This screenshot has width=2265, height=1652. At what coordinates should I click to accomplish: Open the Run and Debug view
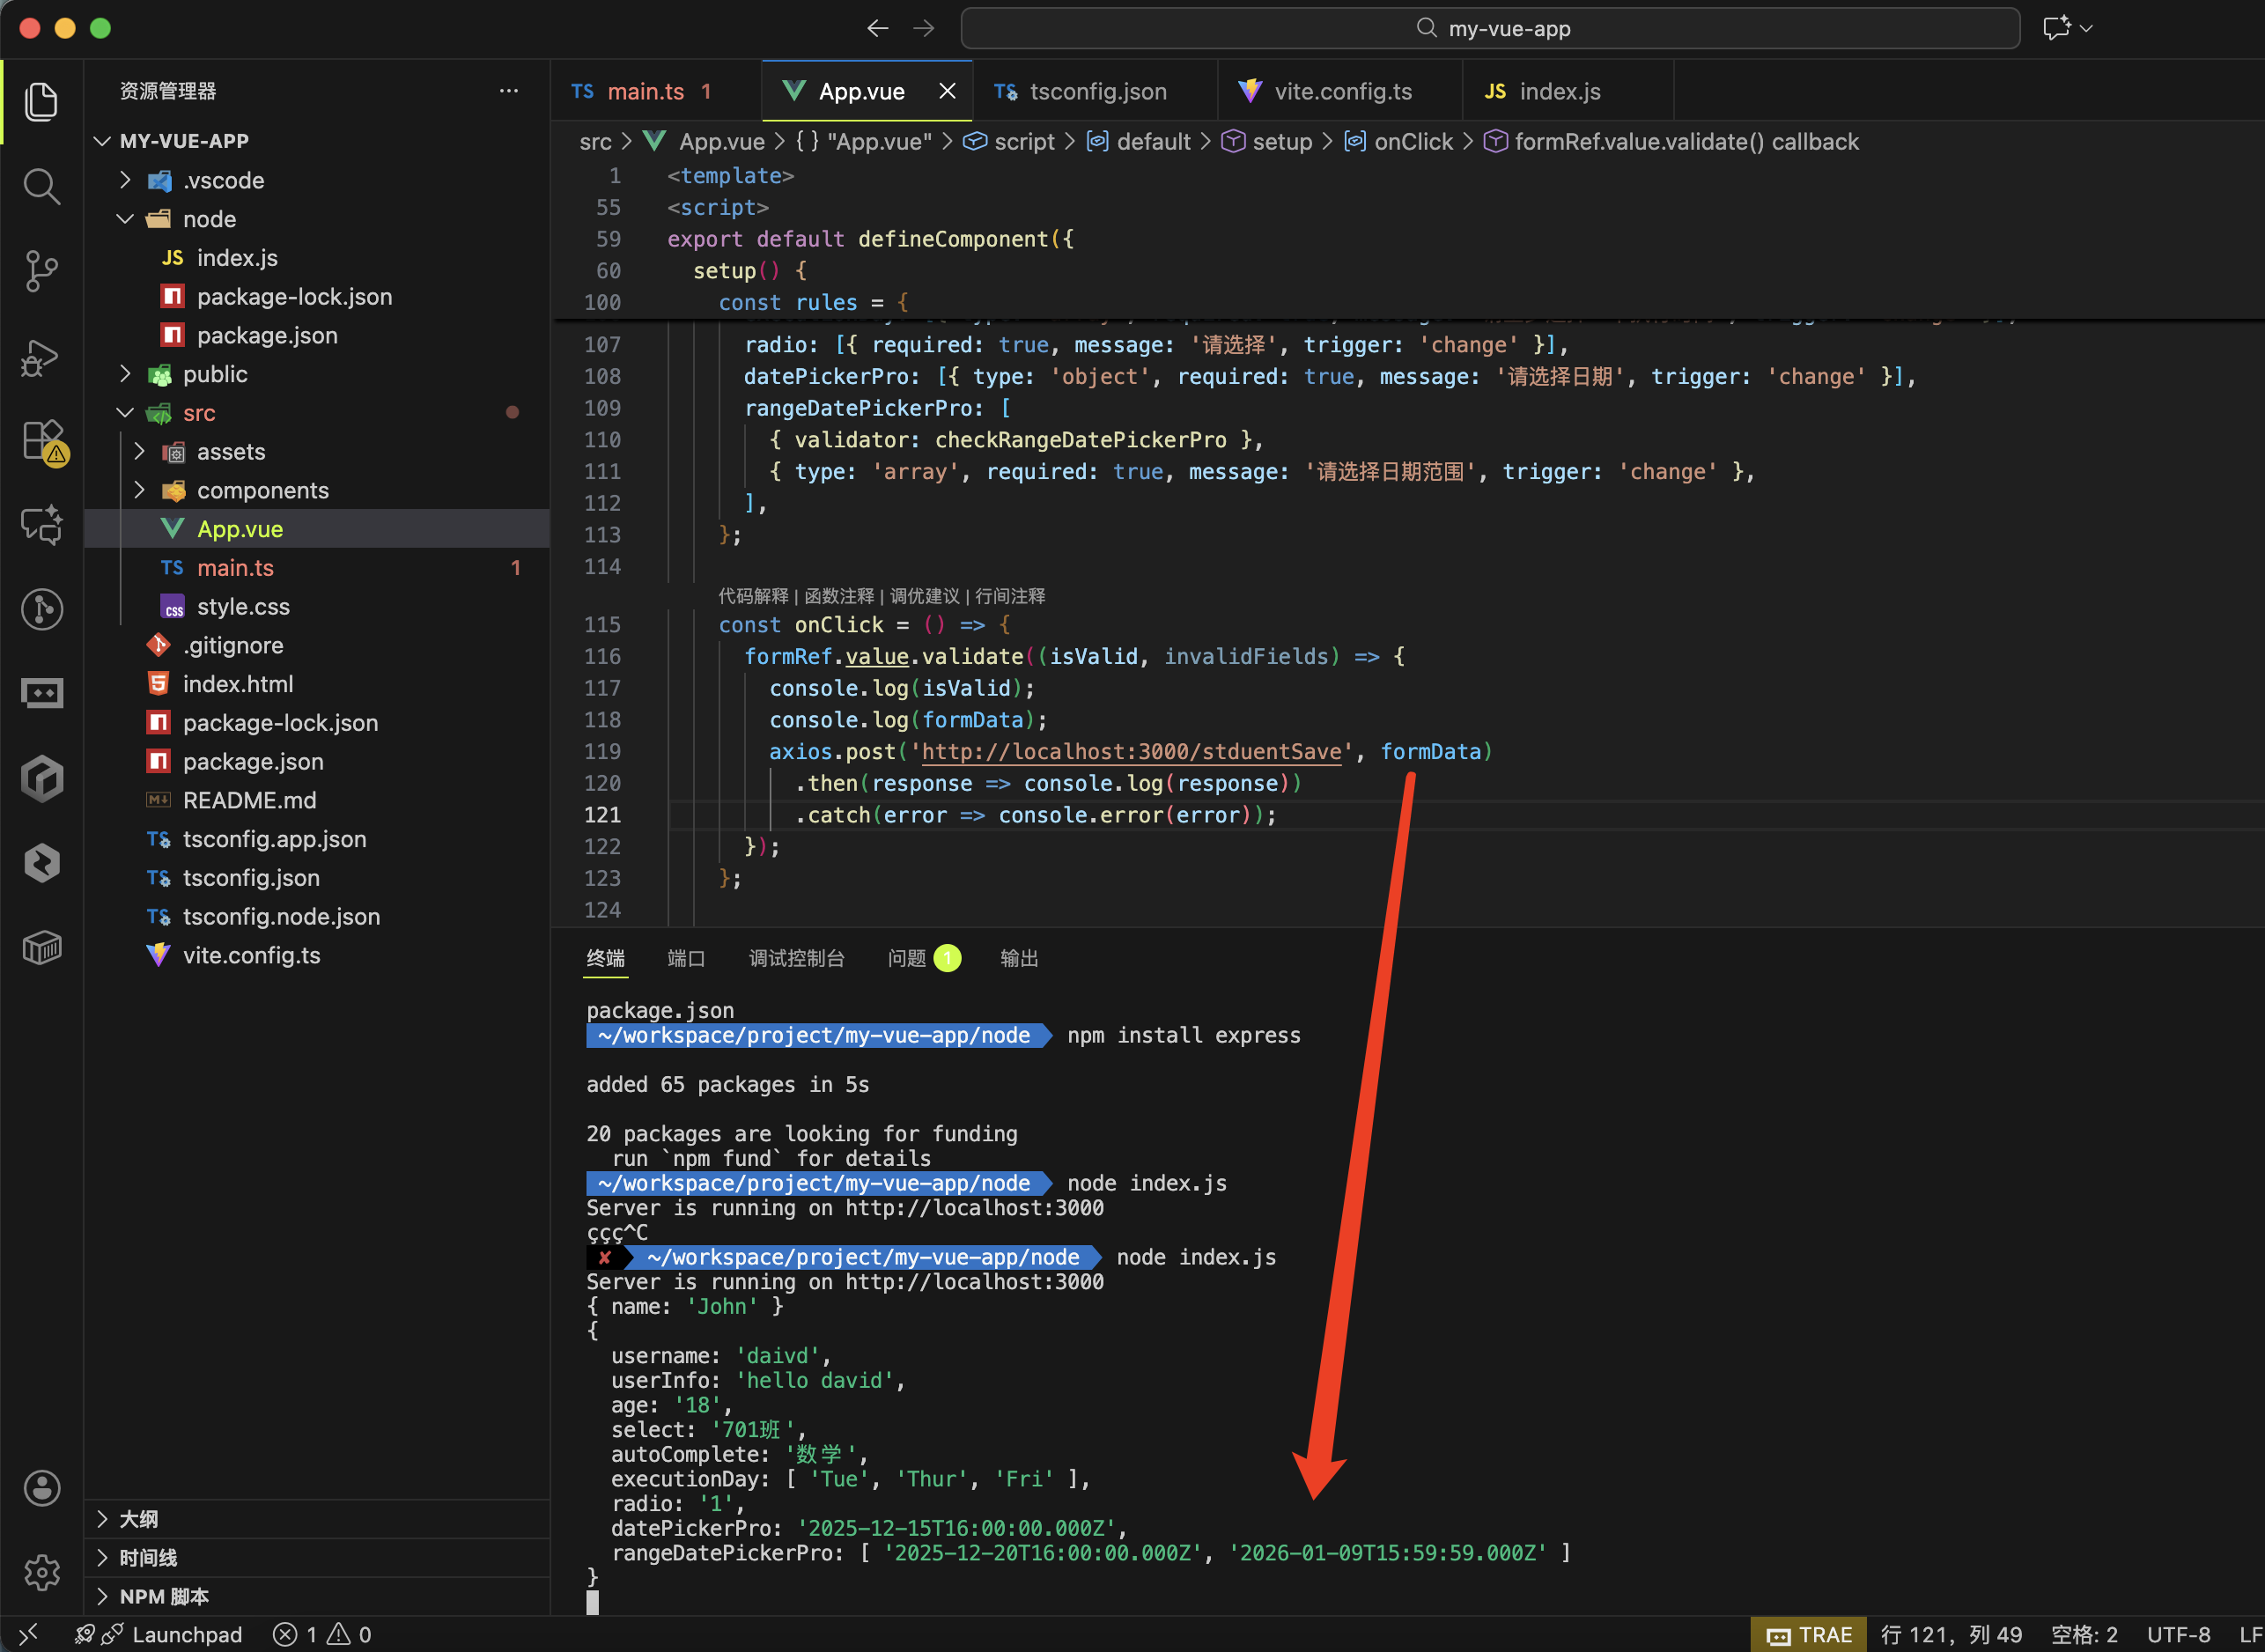coord(41,357)
